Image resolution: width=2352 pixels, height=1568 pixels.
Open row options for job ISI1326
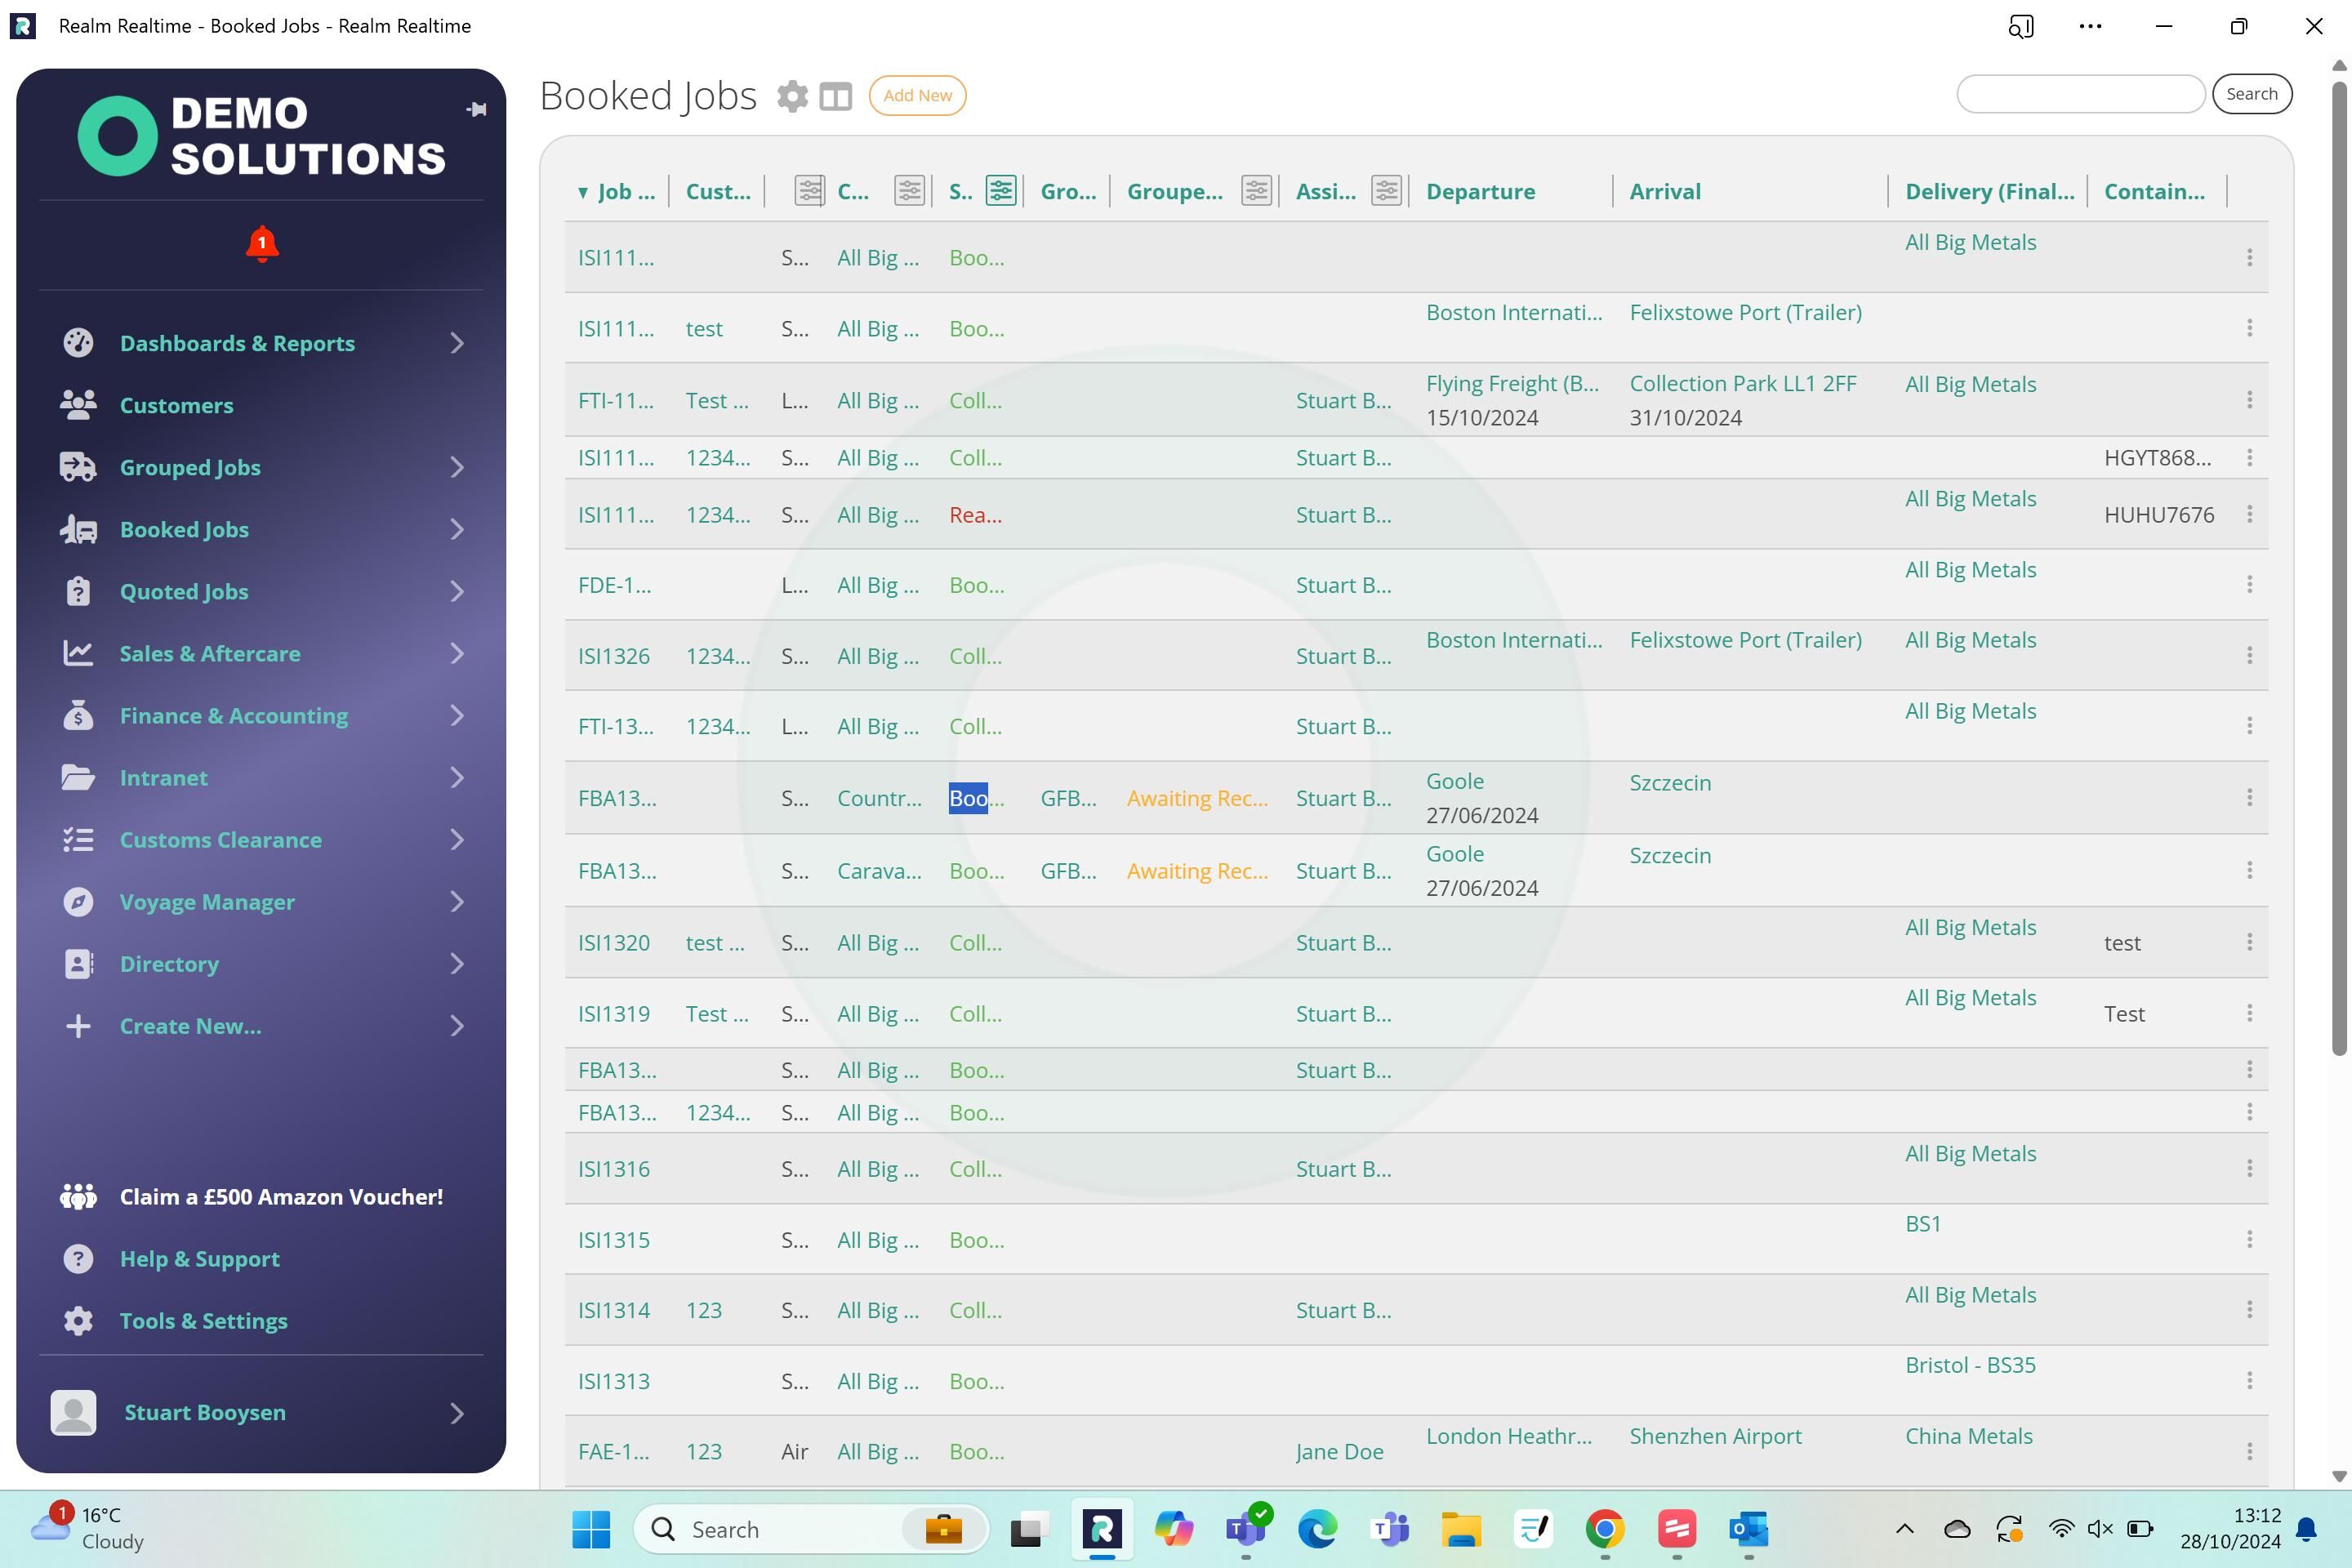point(2249,655)
